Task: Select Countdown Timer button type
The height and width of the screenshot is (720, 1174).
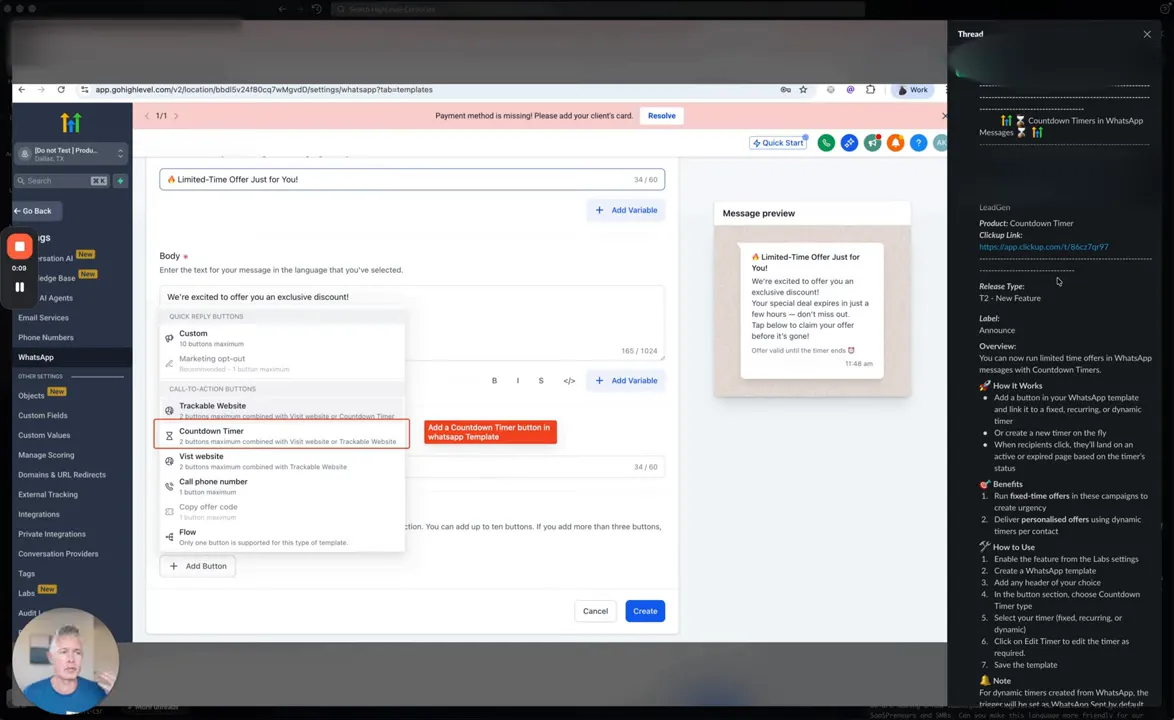Action: click(x=282, y=434)
